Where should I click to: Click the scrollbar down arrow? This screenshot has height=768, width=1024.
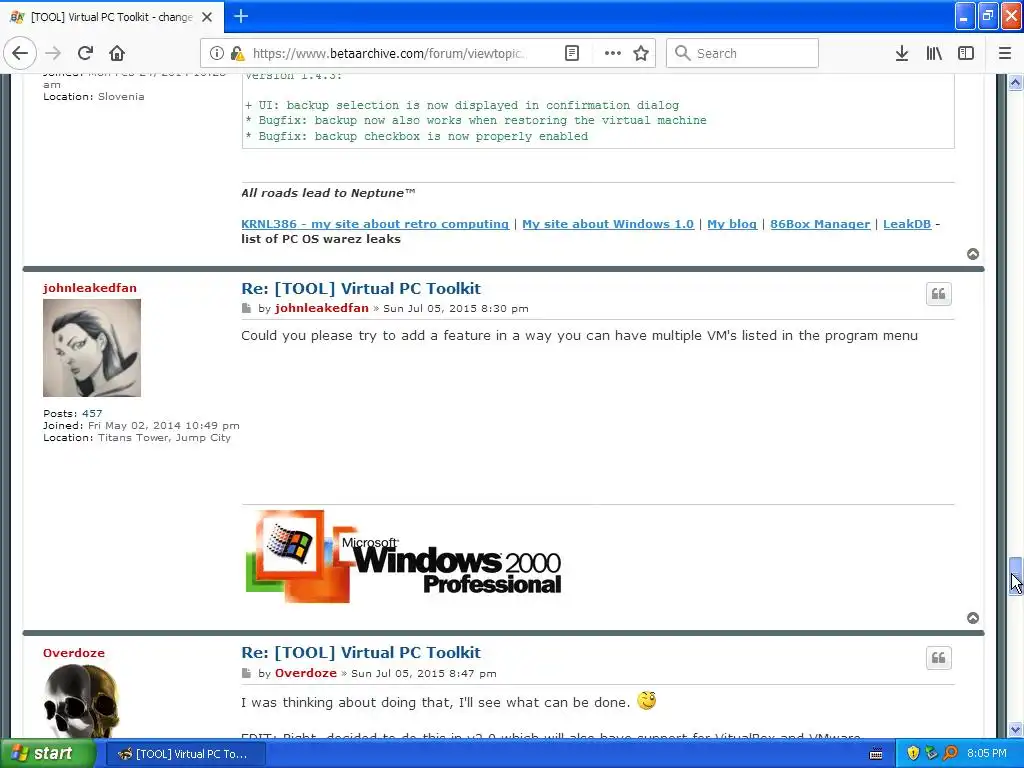pyautogui.click(x=1016, y=729)
